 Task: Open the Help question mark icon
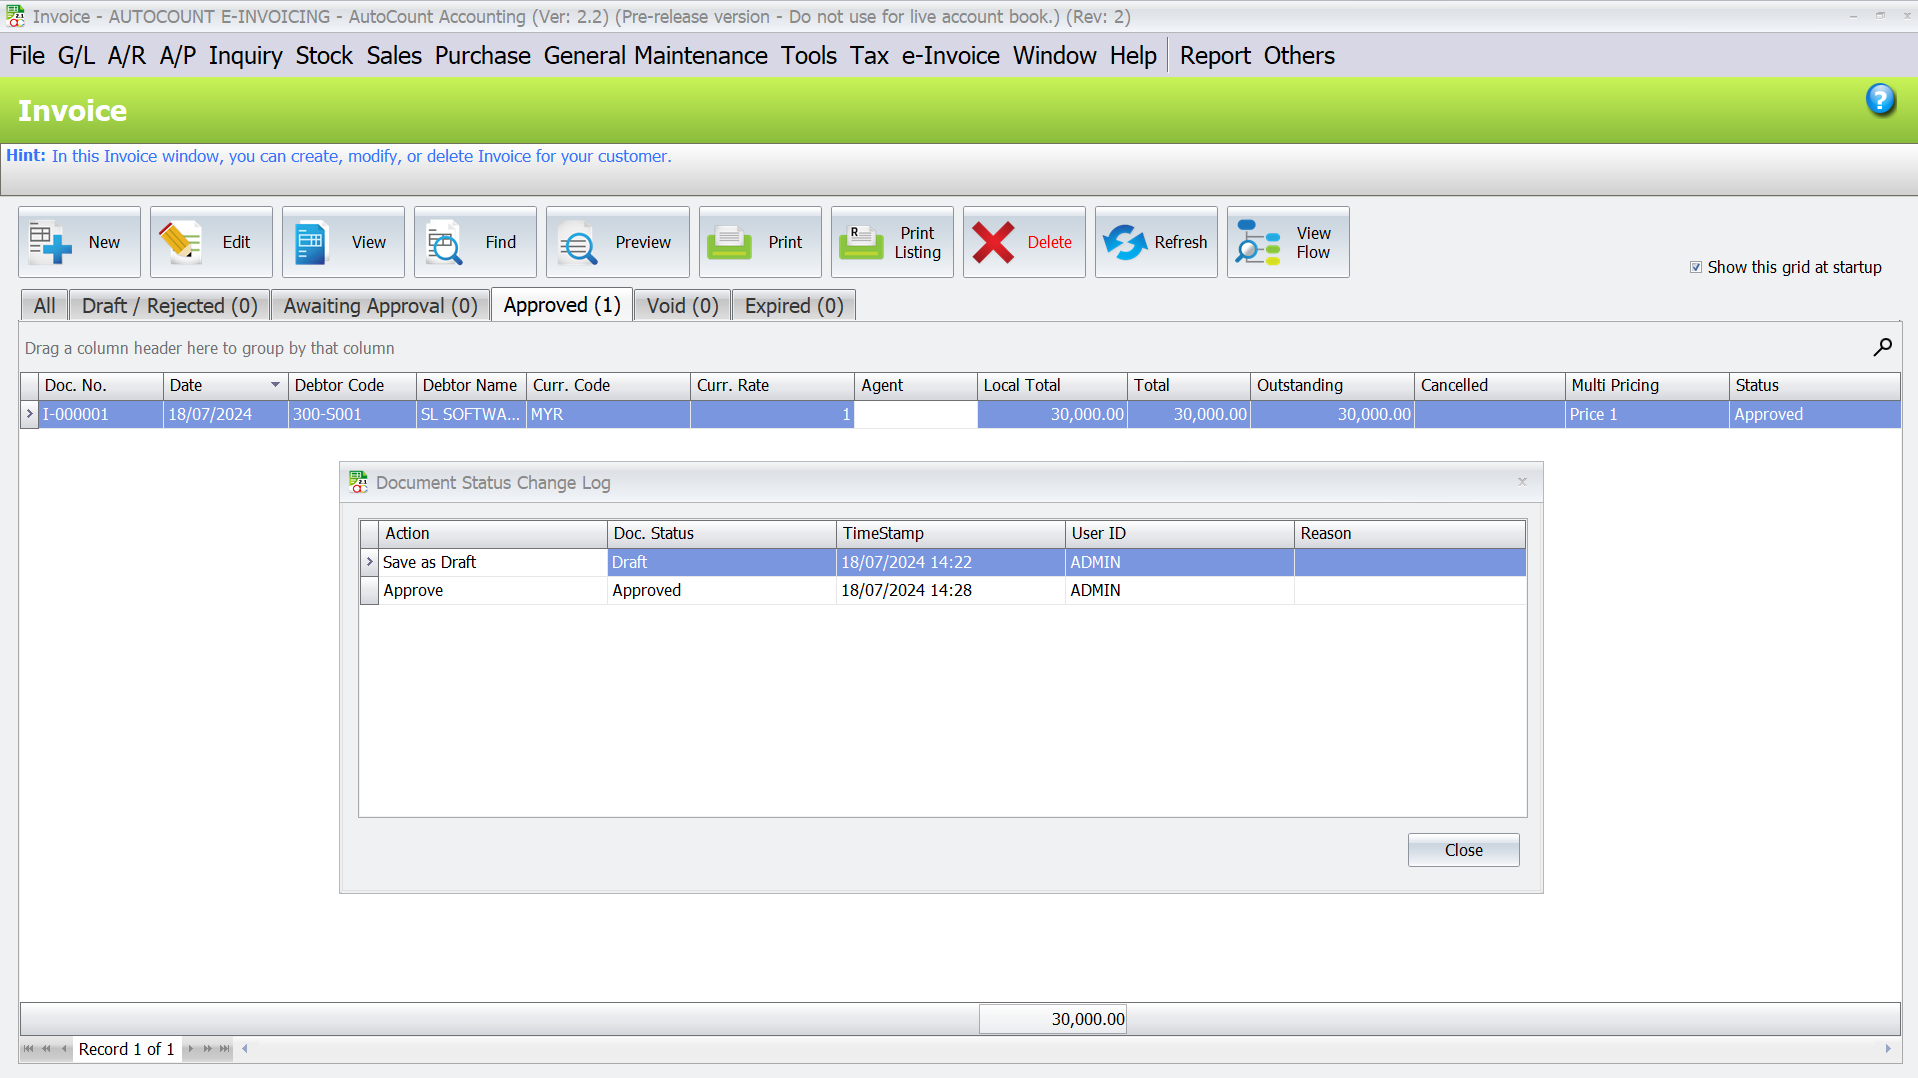click(x=1881, y=100)
